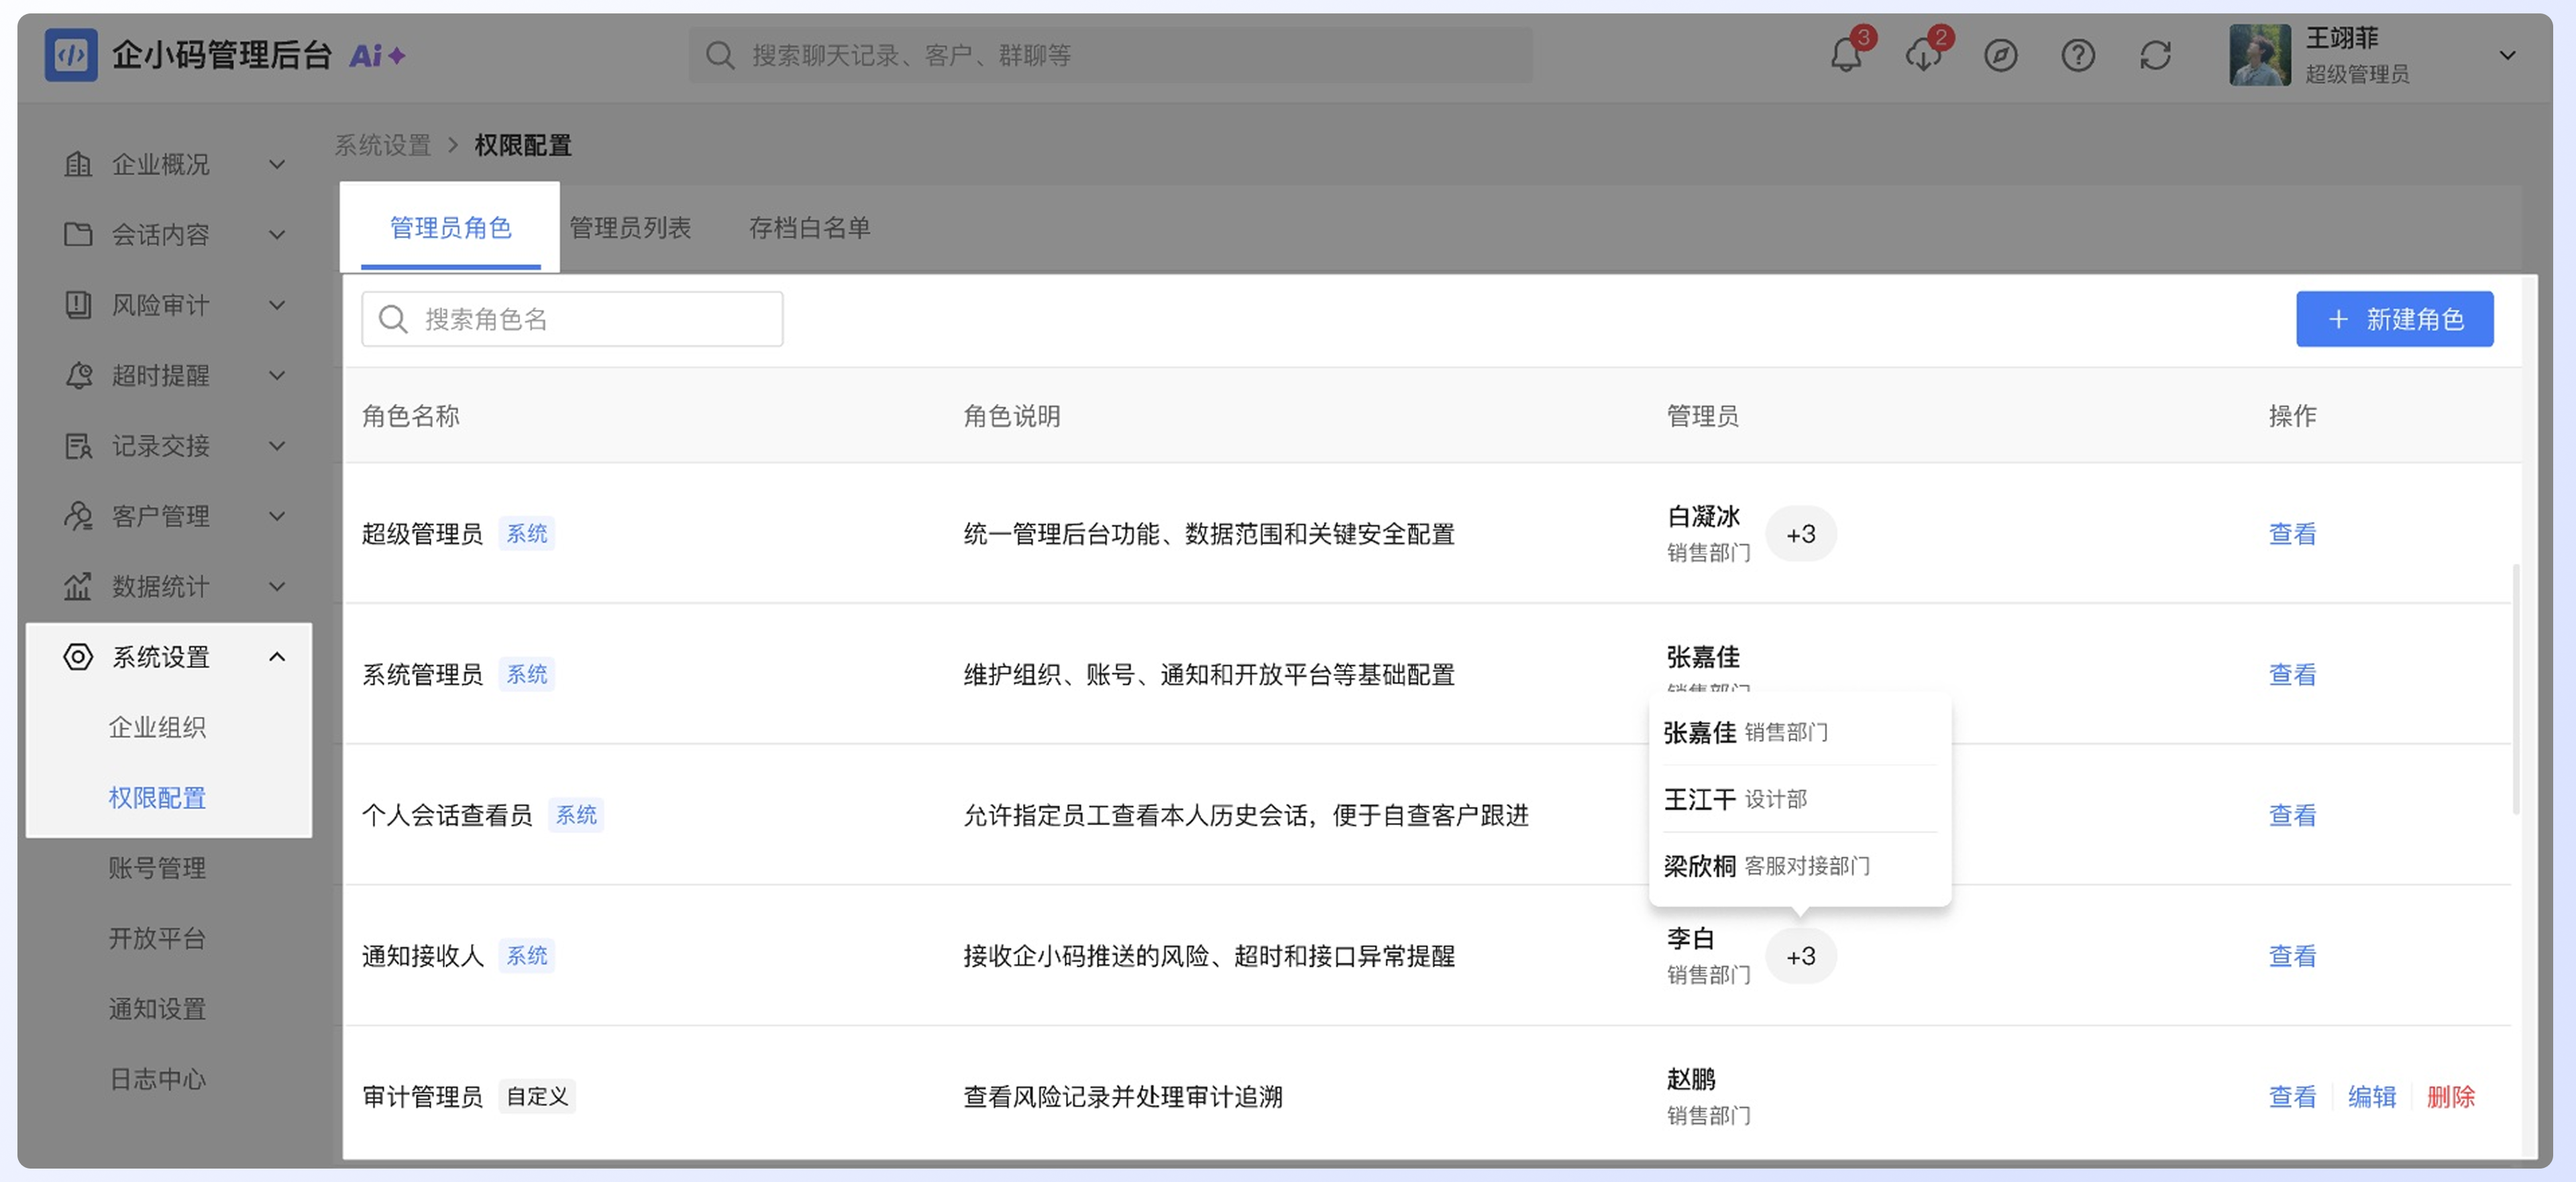This screenshot has height=1182, width=2576.
Task: Click 系统设置 in the breadcrumb
Action: pyautogui.click(x=382, y=145)
